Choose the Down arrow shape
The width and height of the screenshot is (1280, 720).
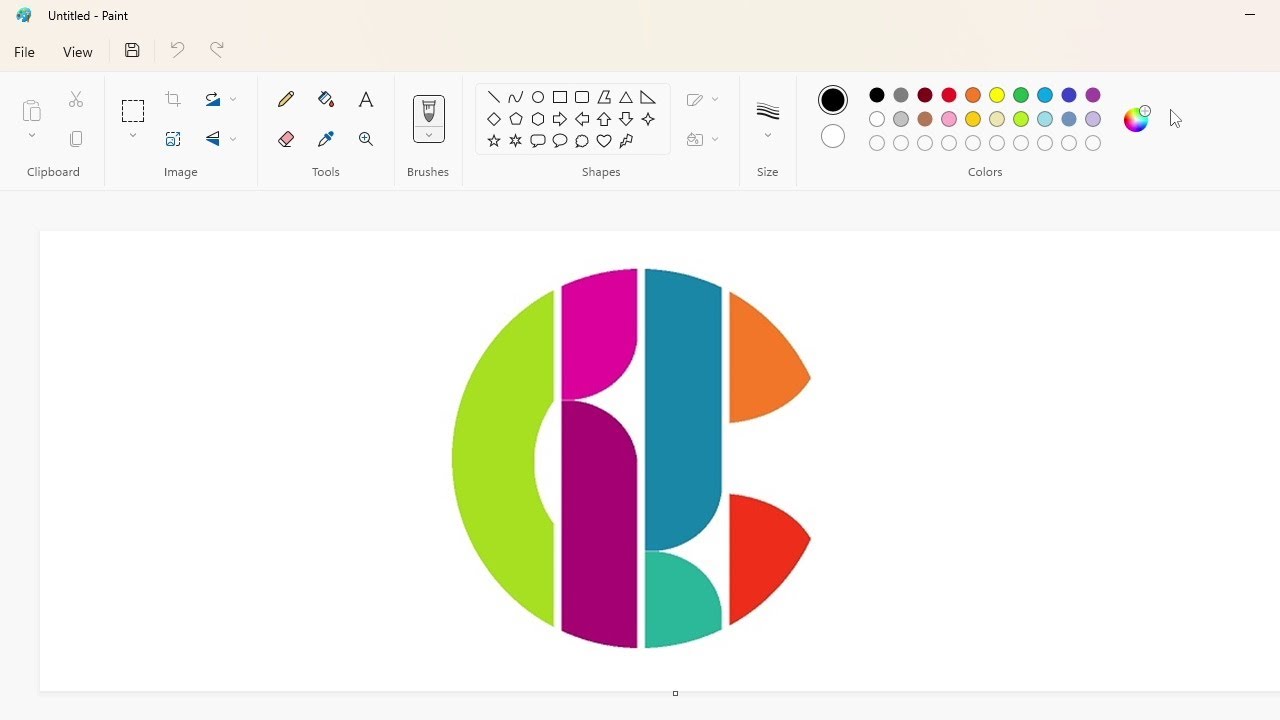[626, 119]
